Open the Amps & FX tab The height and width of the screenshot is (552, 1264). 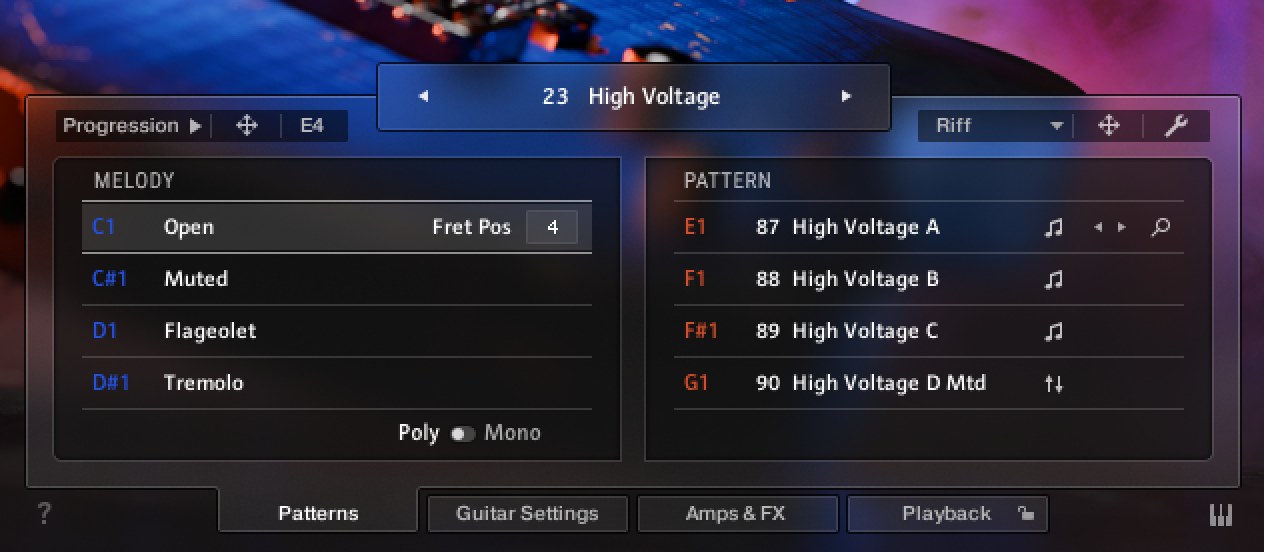pos(736,513)
